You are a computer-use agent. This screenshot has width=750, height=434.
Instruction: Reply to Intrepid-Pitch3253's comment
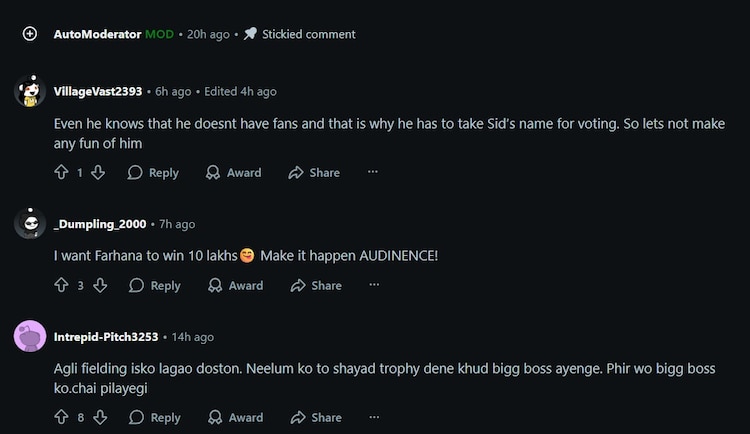click(155, 418)
